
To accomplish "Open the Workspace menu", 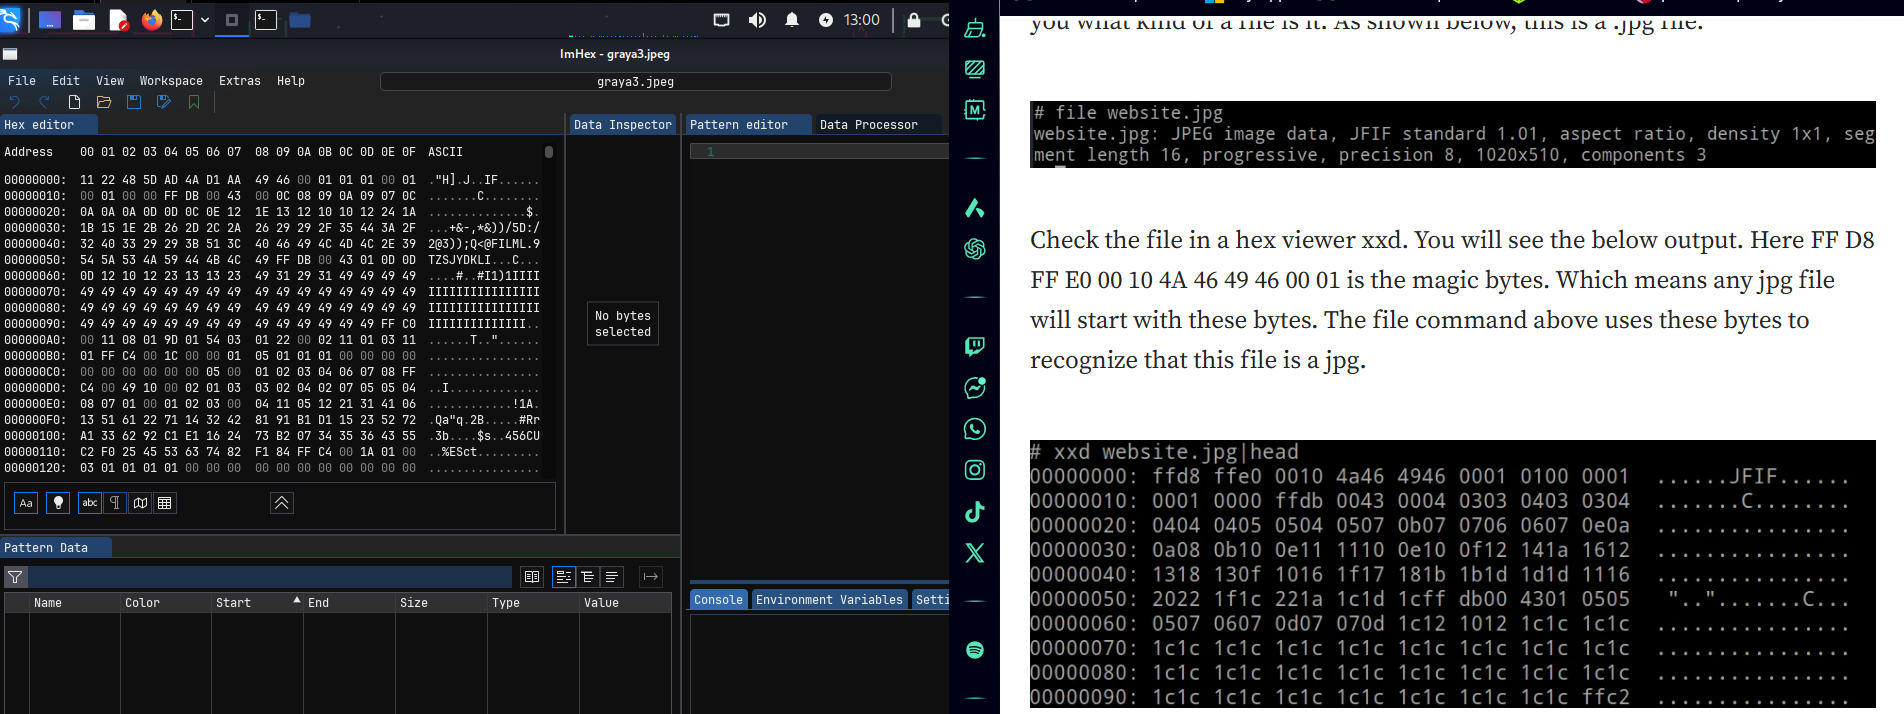I will coord(171,81).
